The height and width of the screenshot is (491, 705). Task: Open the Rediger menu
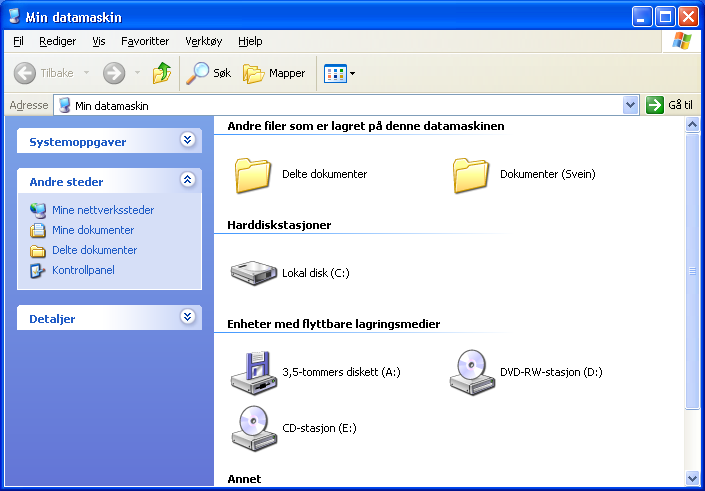click(x=58, y=41)
